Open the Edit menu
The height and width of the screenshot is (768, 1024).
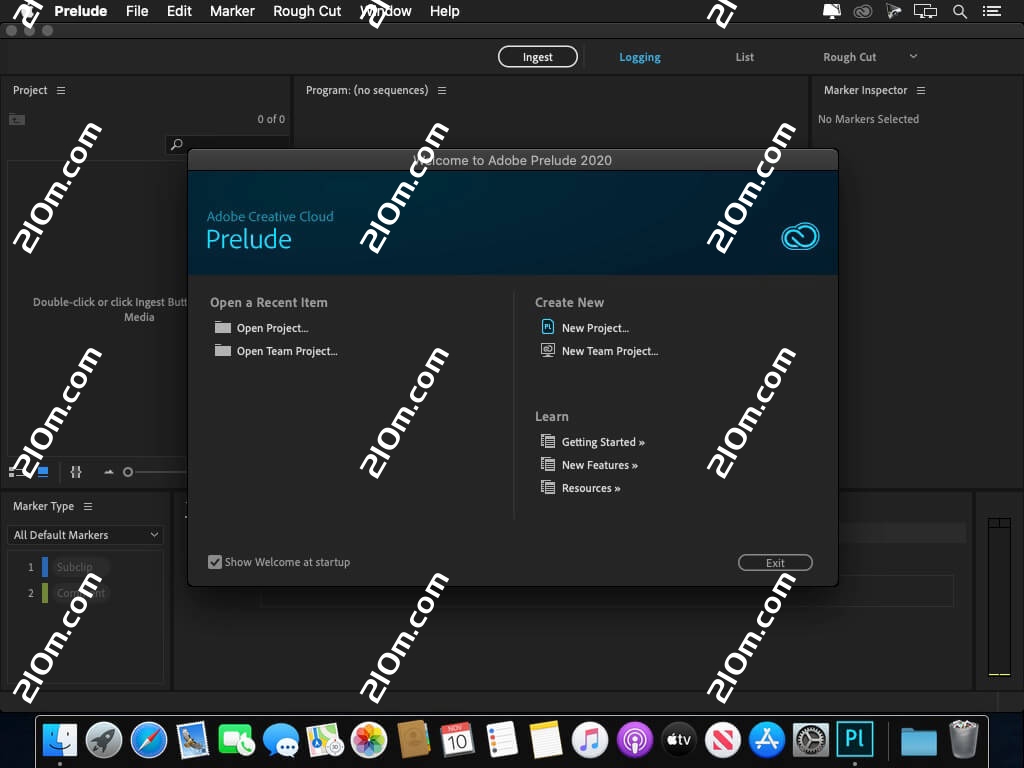point(179,11)
